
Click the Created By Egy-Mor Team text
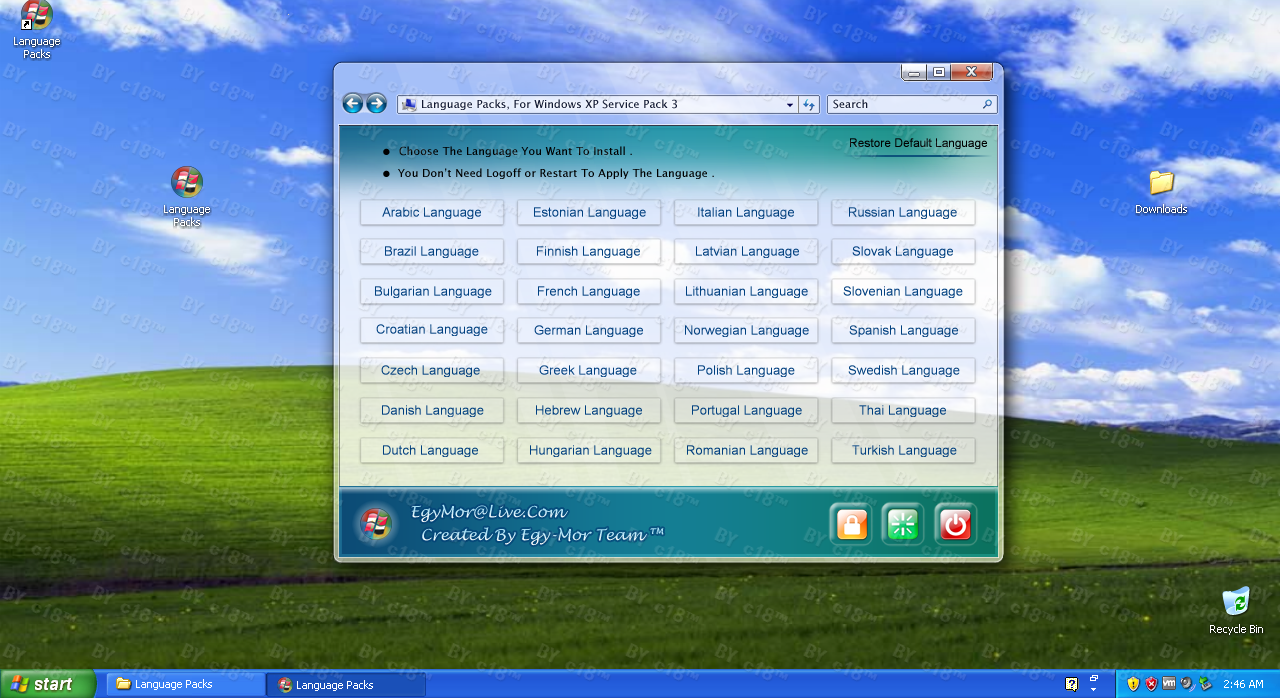click(542, 535)
